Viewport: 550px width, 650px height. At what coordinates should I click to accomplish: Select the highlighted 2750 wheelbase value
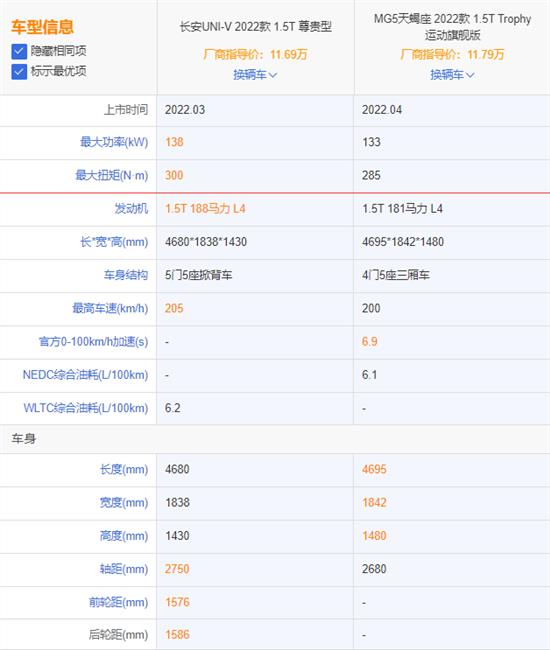click(177, 569)
